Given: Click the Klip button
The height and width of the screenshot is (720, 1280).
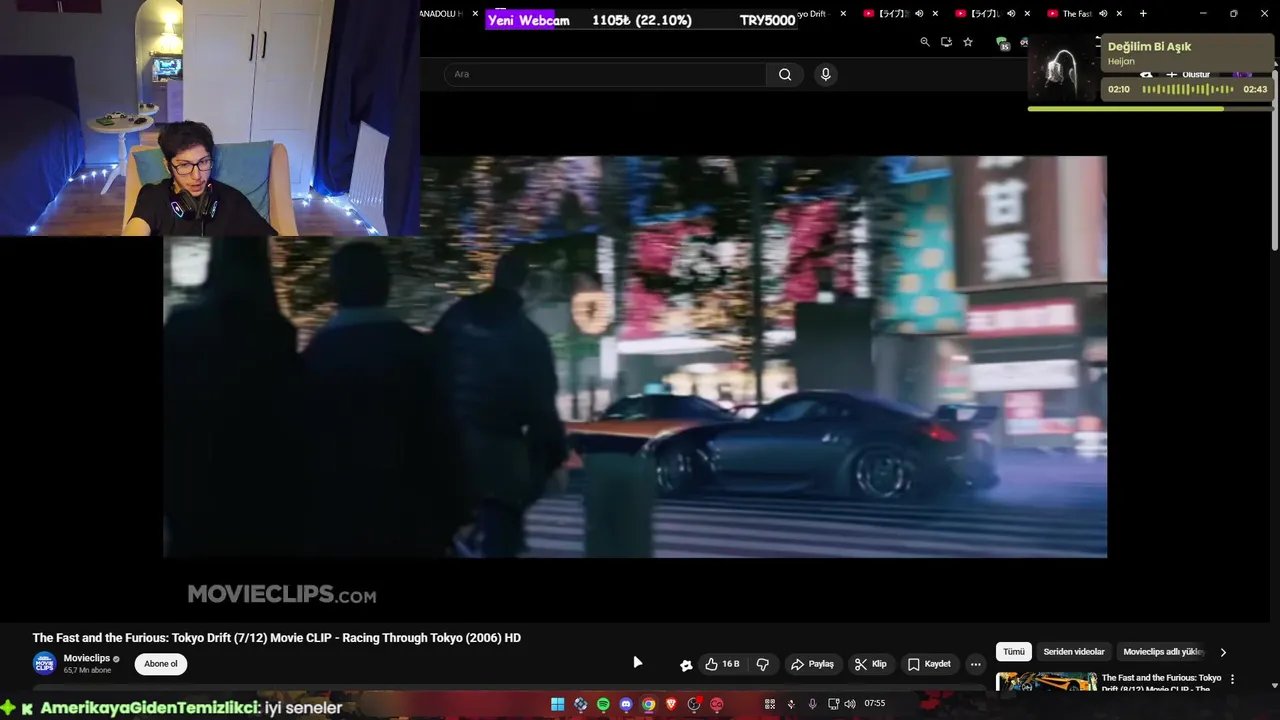Looking at the screenshot, I should click(x=870, y=664).
